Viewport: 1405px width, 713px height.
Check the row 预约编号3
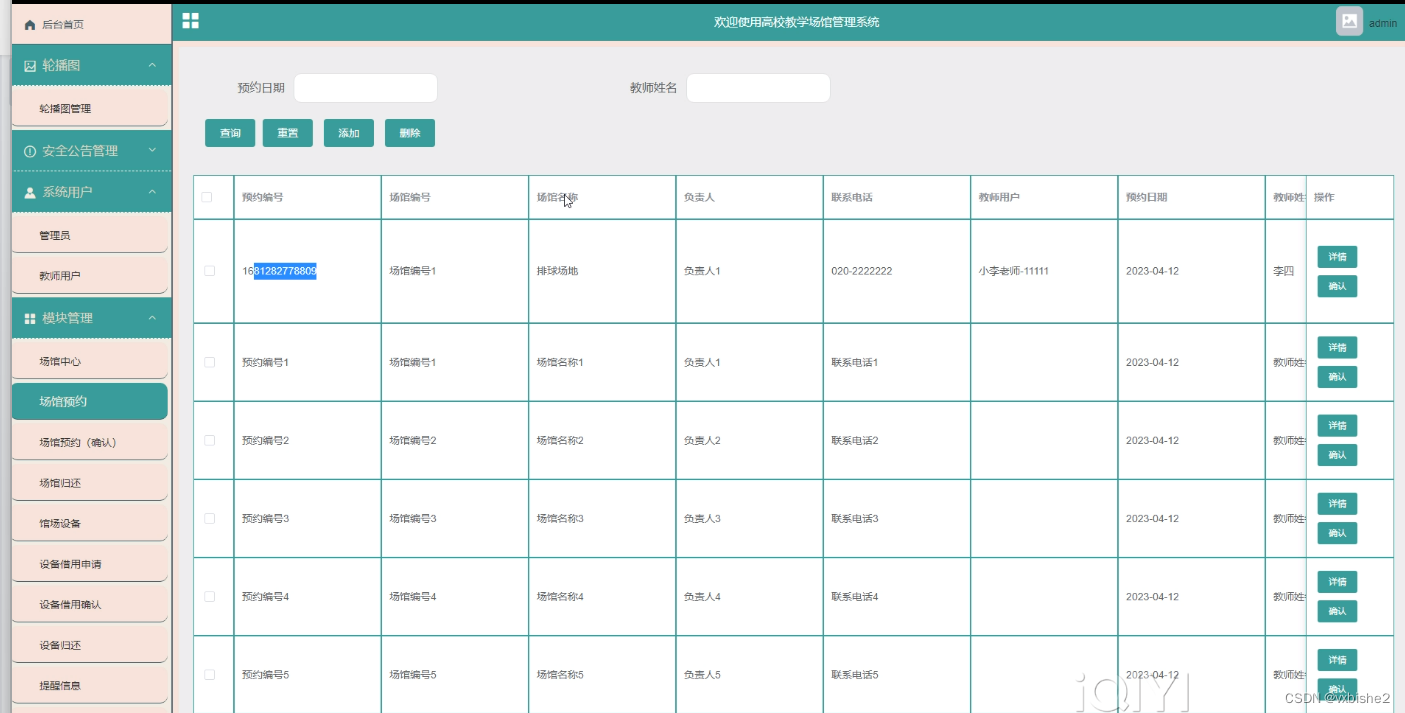point(209,518)
